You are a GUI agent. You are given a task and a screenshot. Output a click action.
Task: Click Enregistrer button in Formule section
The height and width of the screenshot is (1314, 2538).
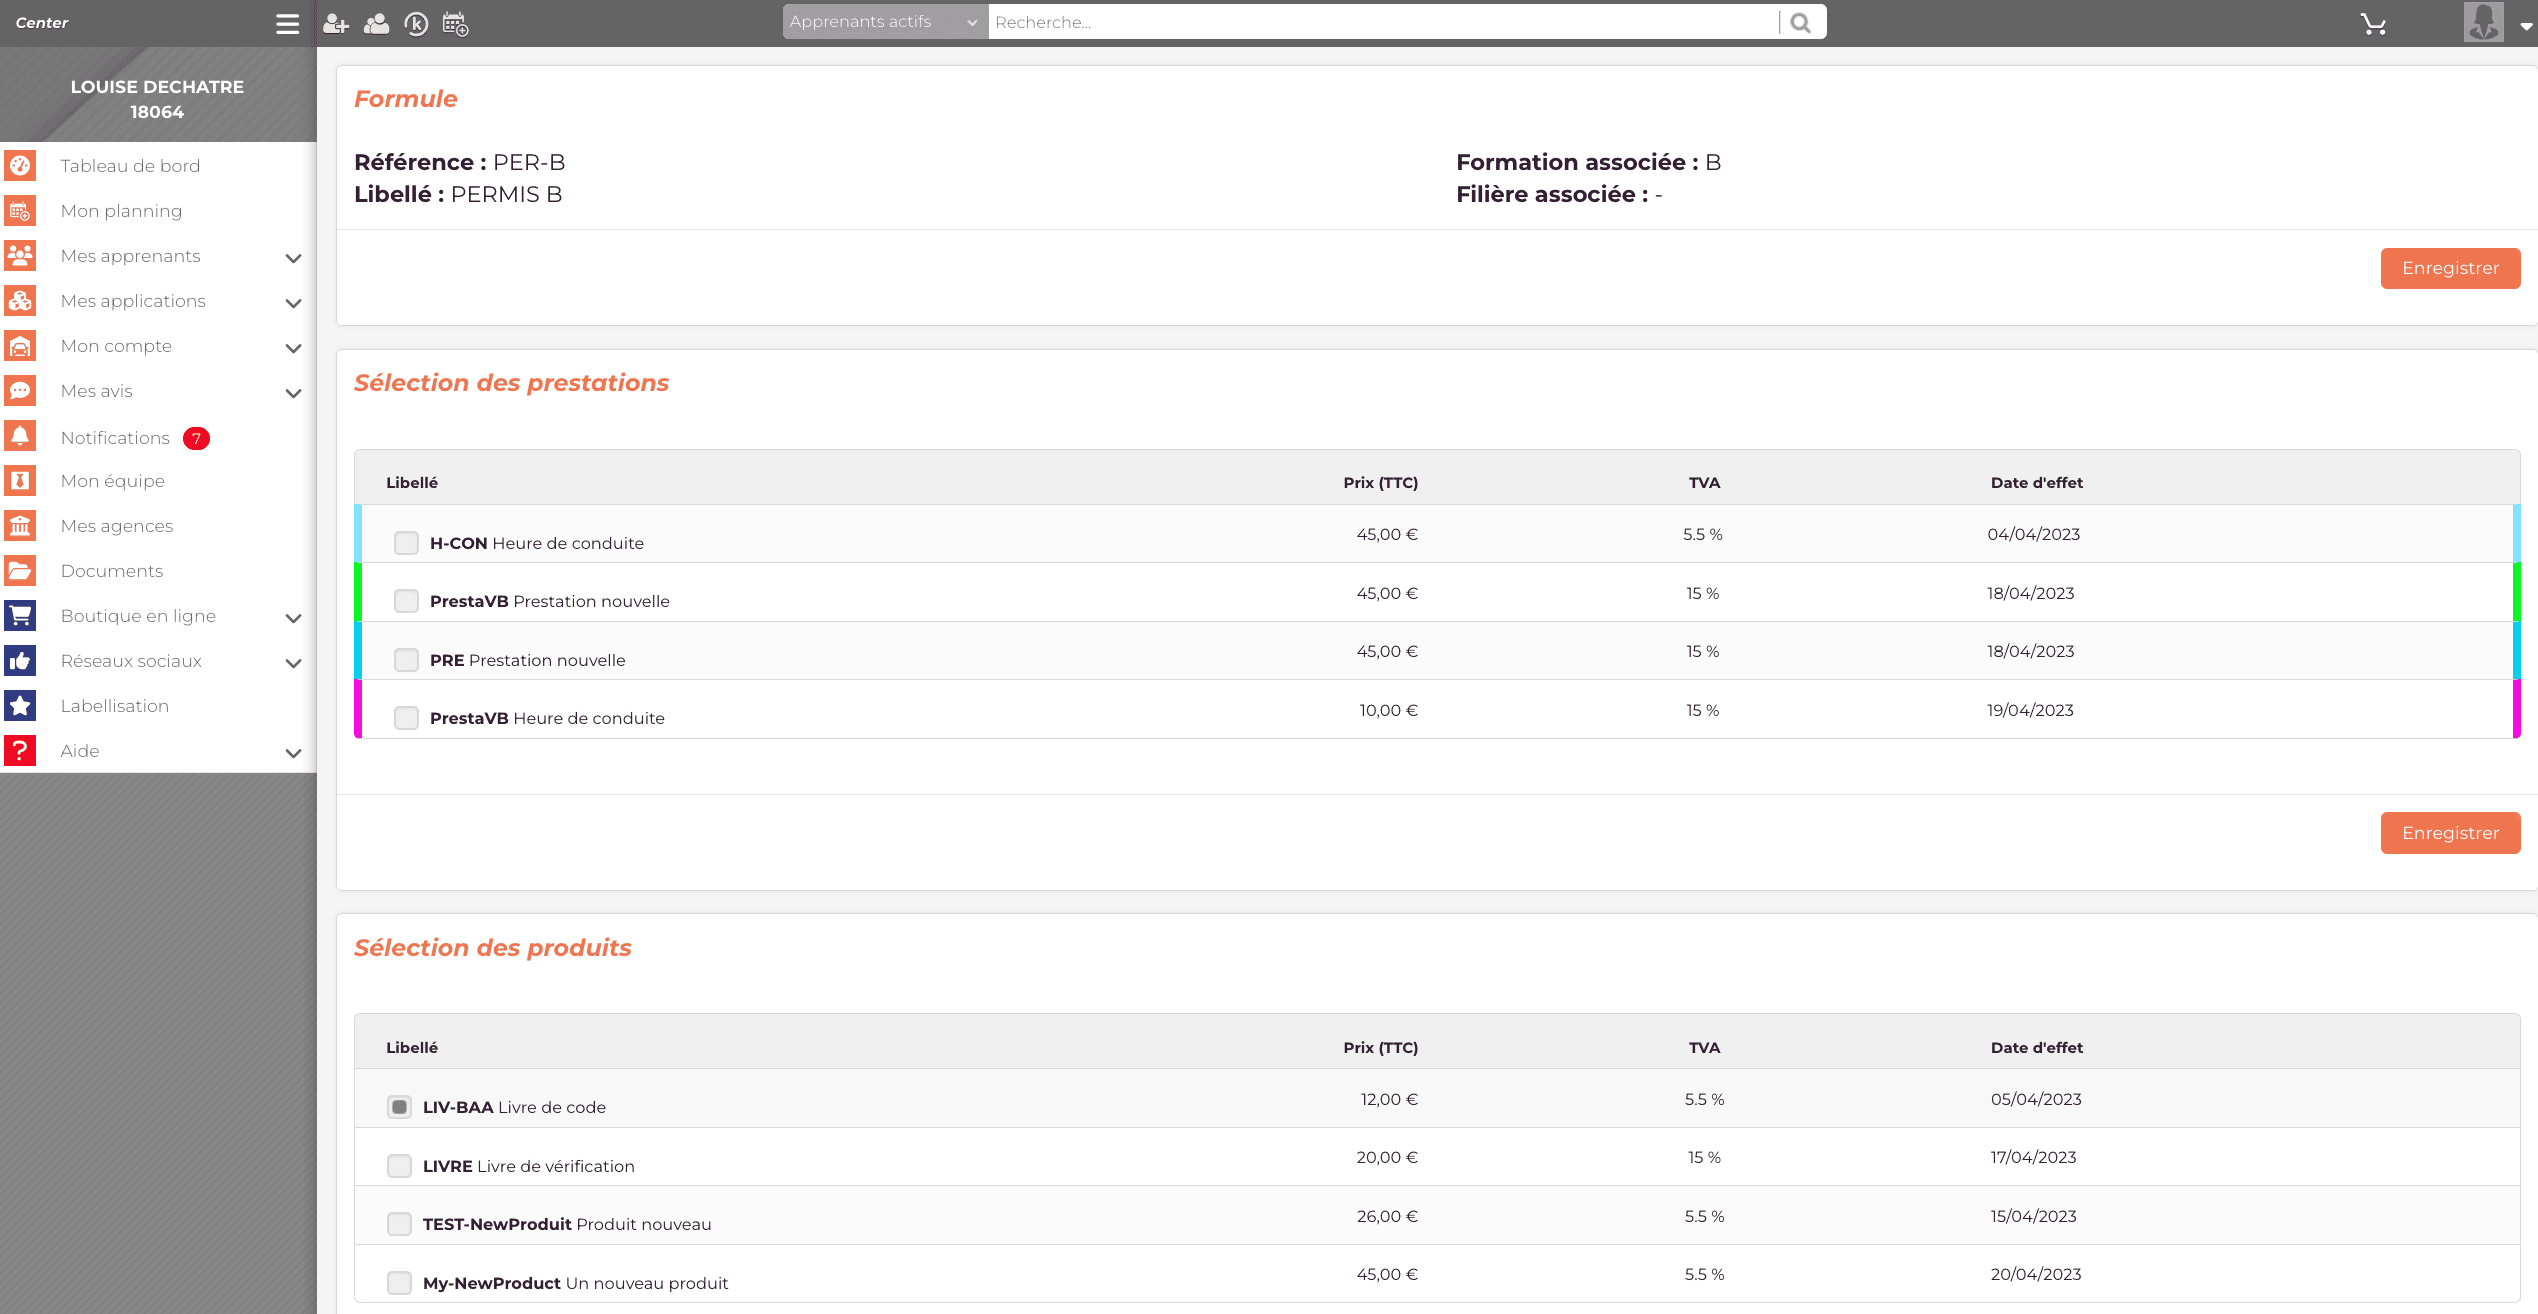2449,268
